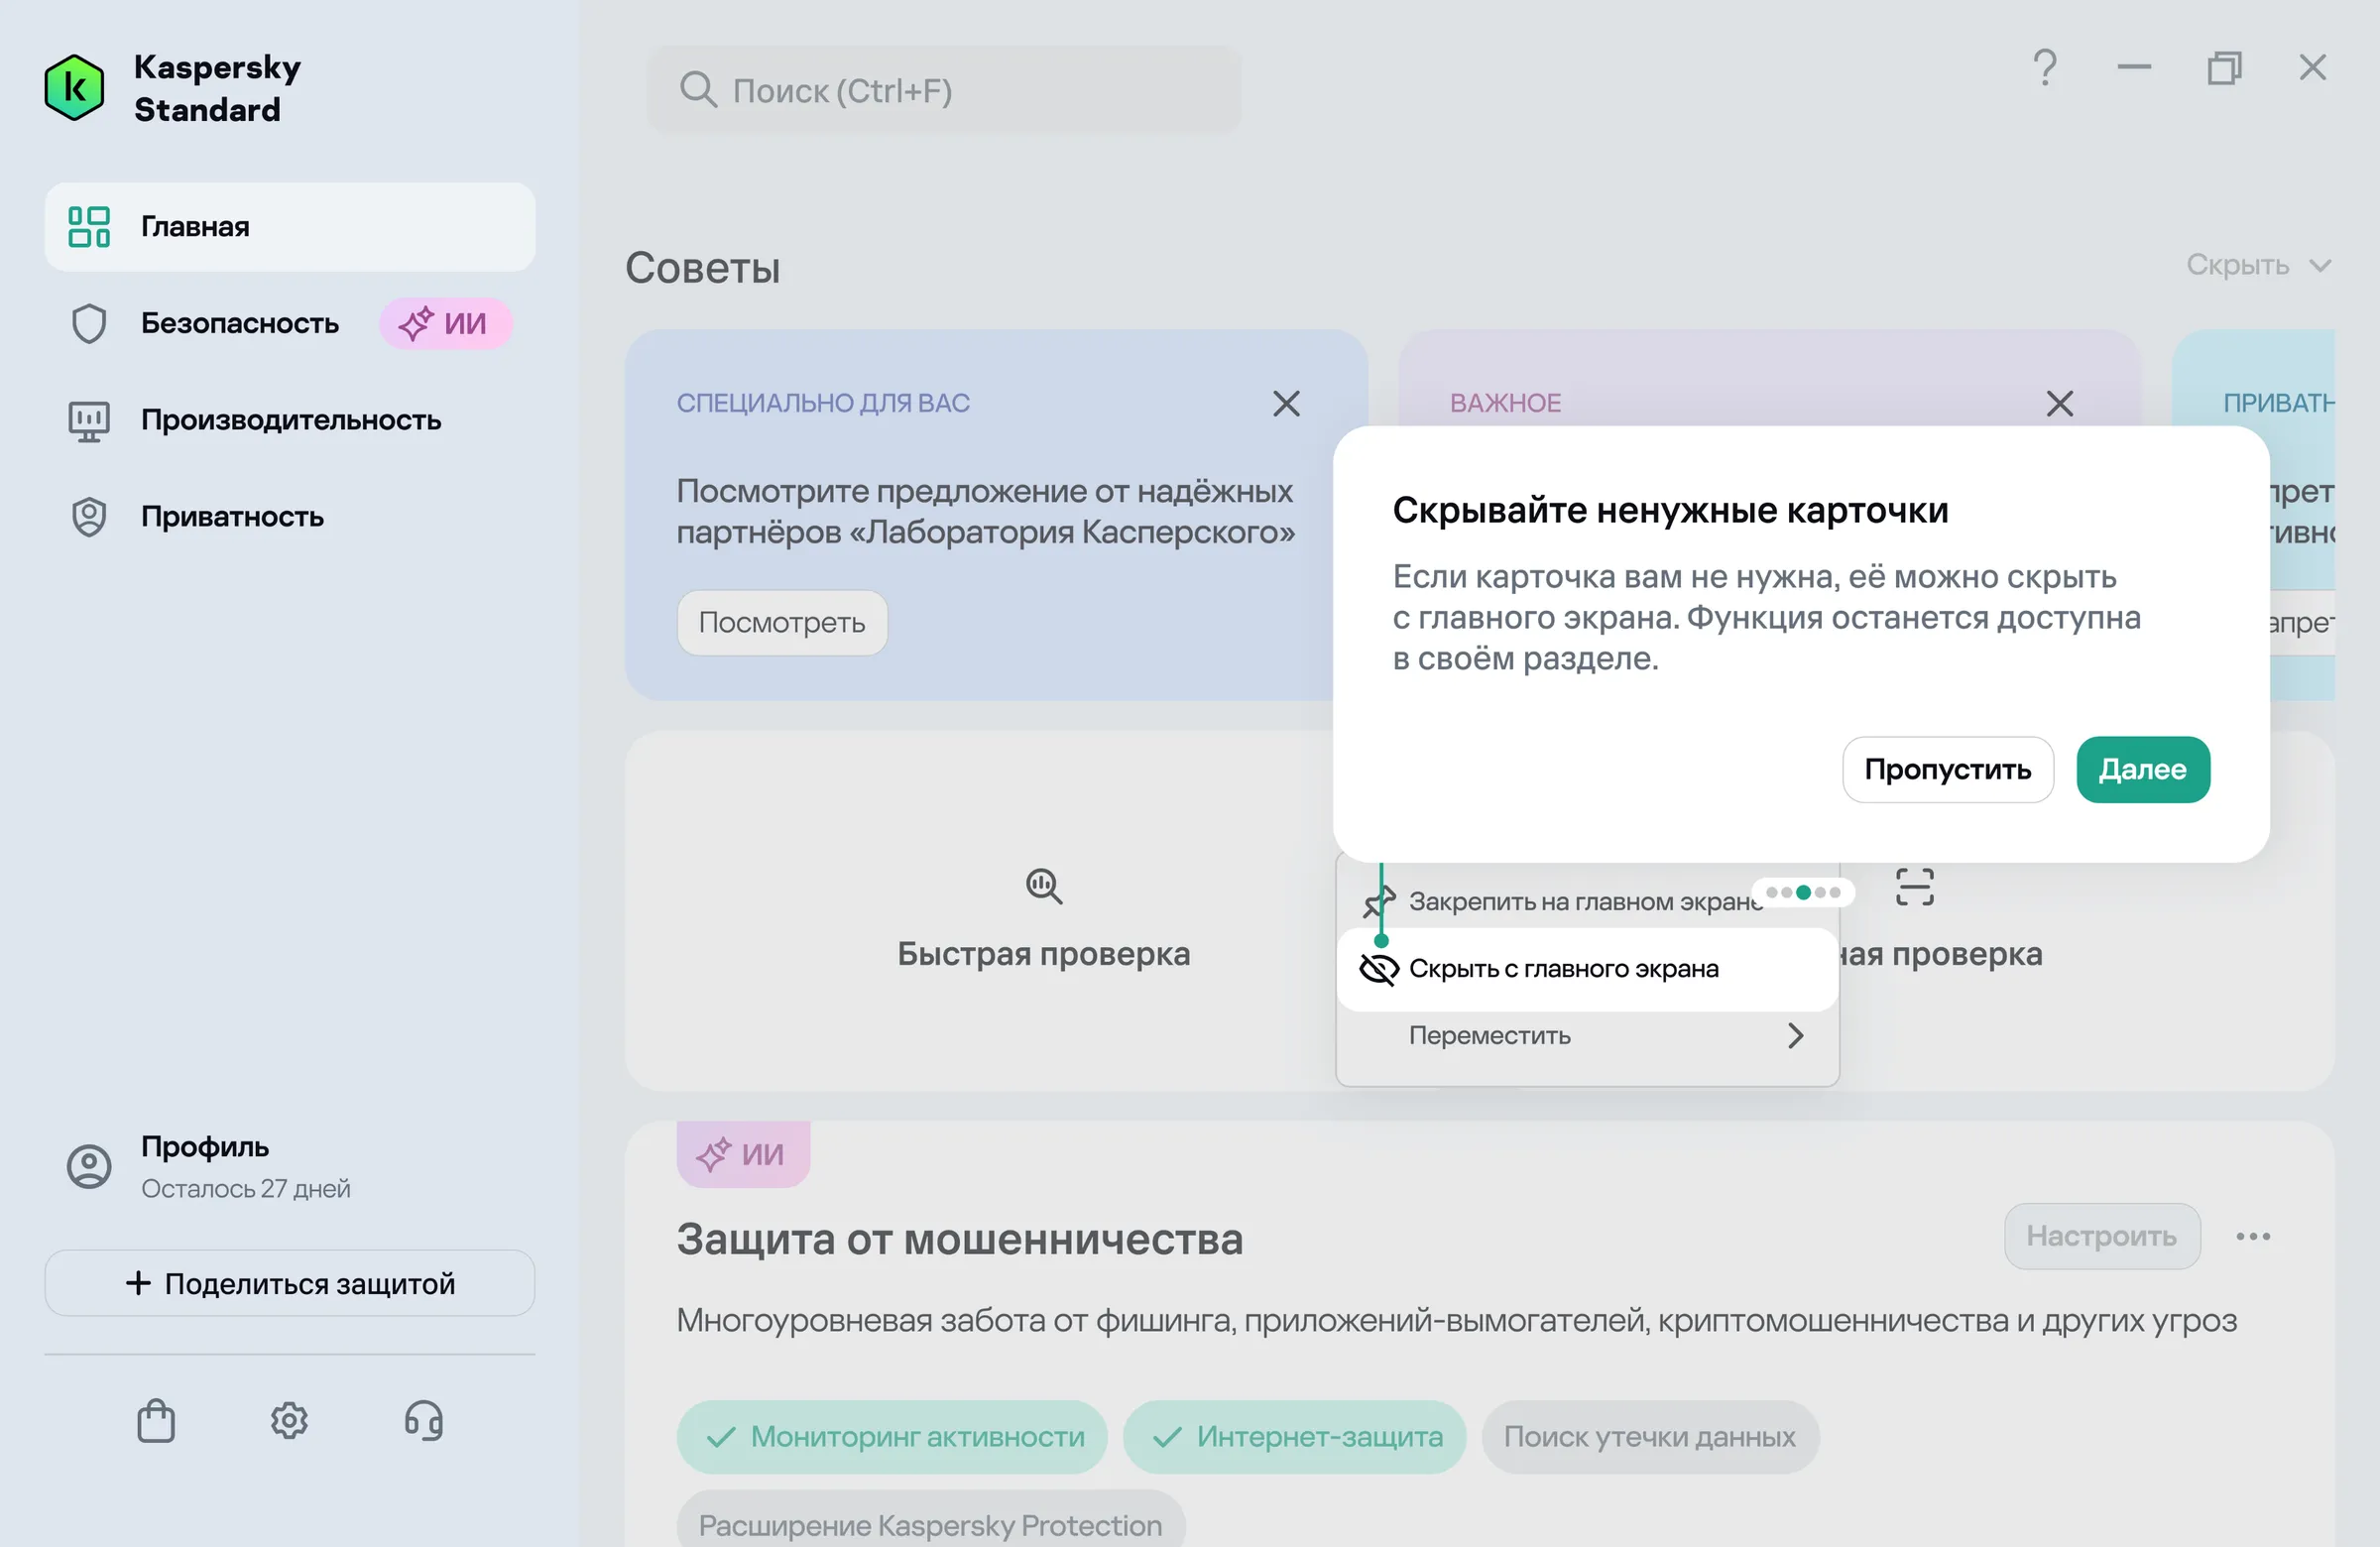Click the ИИ tag above Защита от мошенничества
The image size is (2380, 1547).
point(743,1154)
